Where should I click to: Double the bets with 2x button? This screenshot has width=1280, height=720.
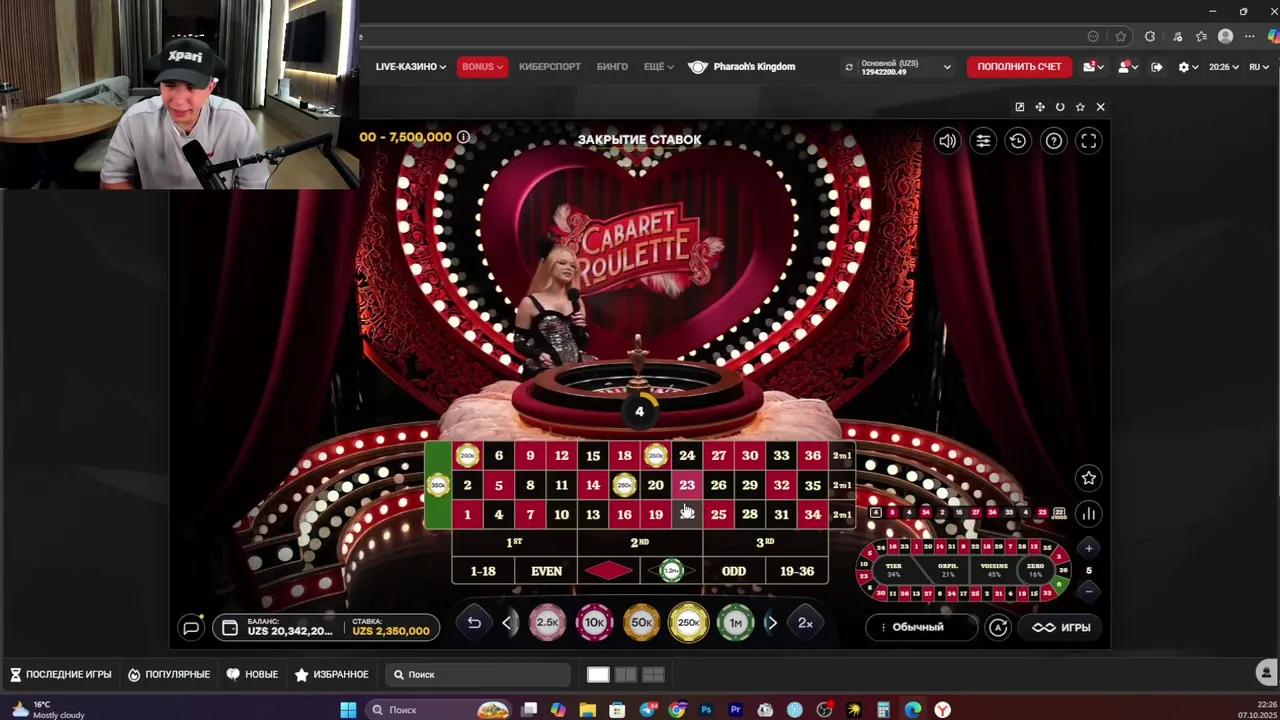click(805, 623)
